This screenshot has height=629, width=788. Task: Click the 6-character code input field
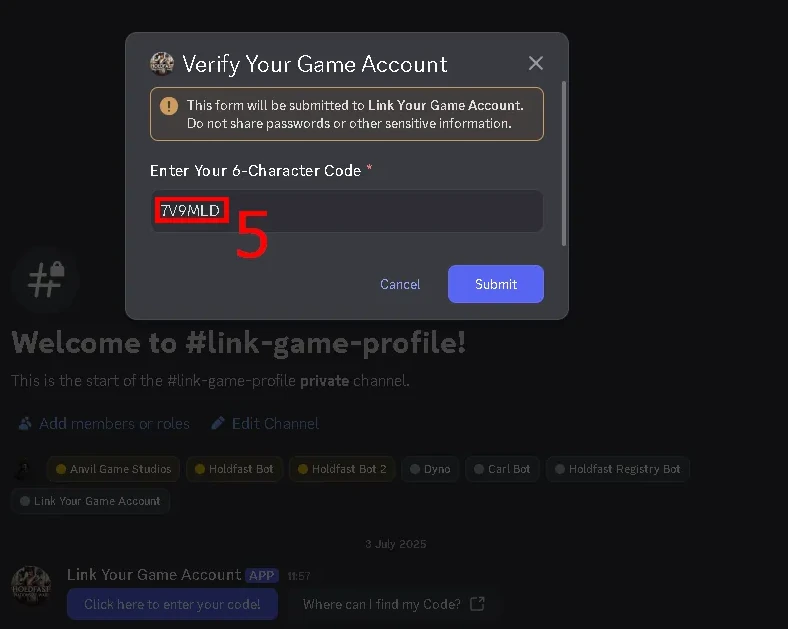[347, 211]
